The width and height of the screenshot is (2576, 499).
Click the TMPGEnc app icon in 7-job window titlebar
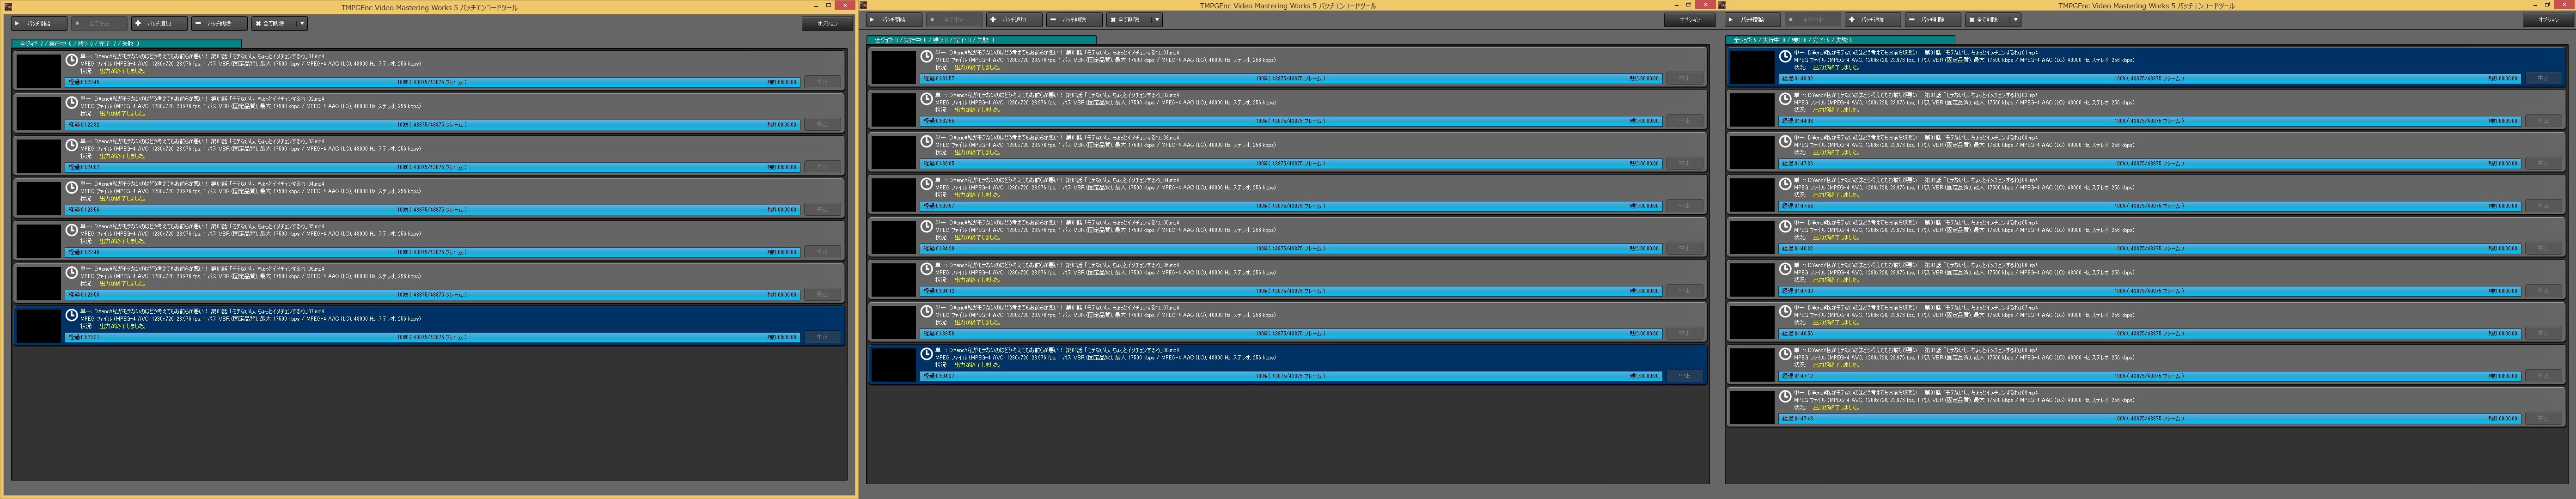[7, 7]
